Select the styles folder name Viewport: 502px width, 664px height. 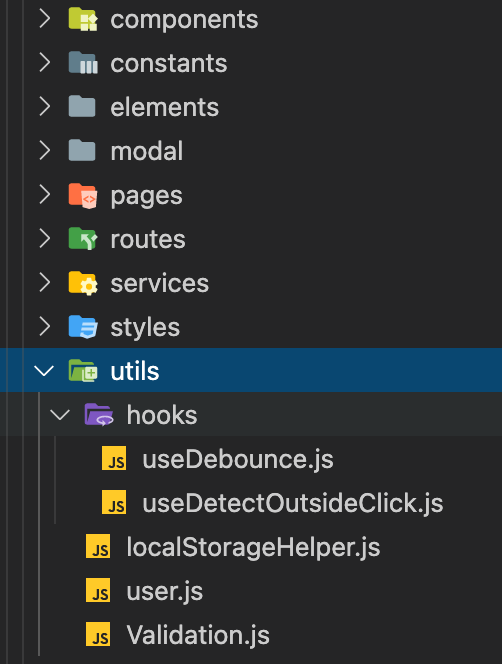coord(145,328)
